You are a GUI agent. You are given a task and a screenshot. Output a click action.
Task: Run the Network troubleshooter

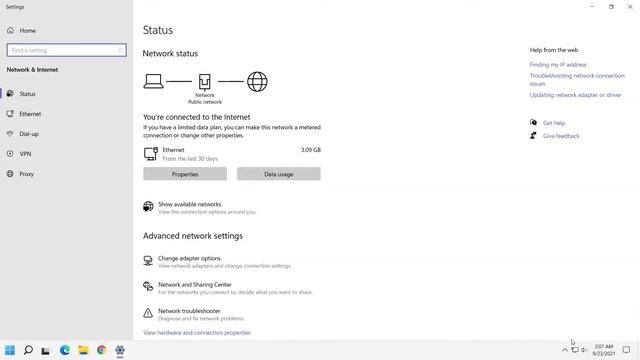(x=189, y=311)
